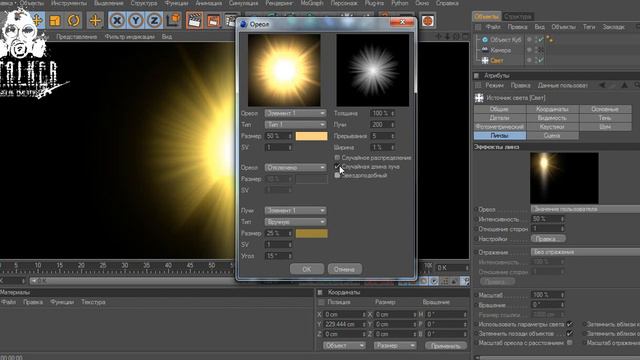
Task: Click Отмена in the Ореол dialog
Action: click(x=344, y=269)
